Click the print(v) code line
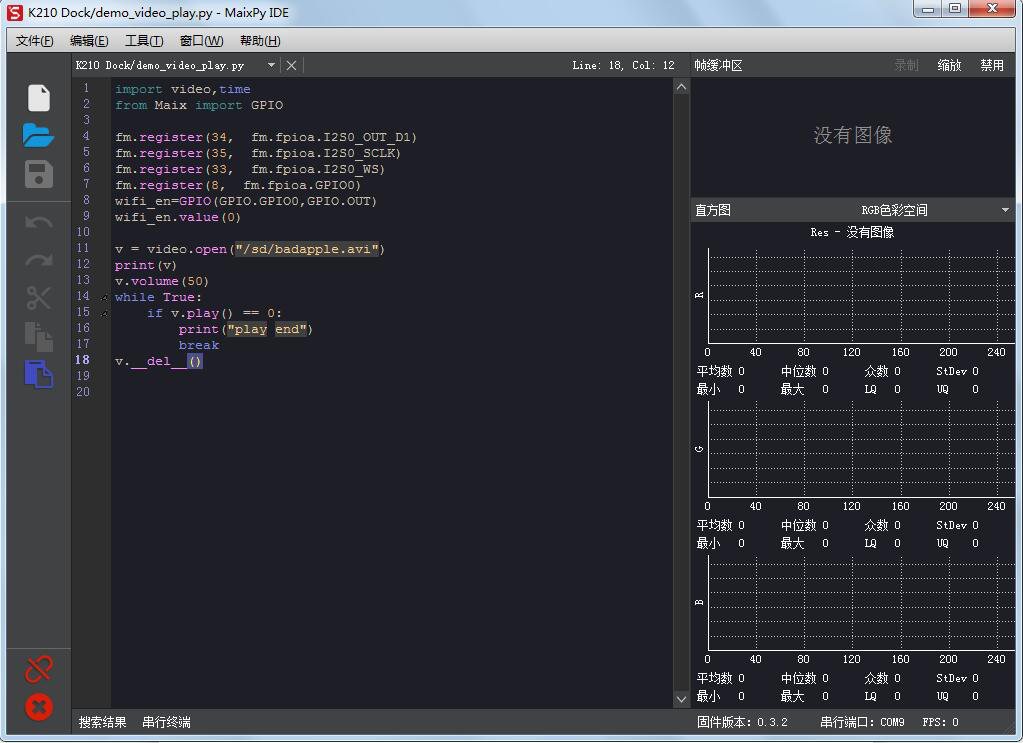Image resolution: width=1023 pixels, height=743 pixels. [145, 265]
